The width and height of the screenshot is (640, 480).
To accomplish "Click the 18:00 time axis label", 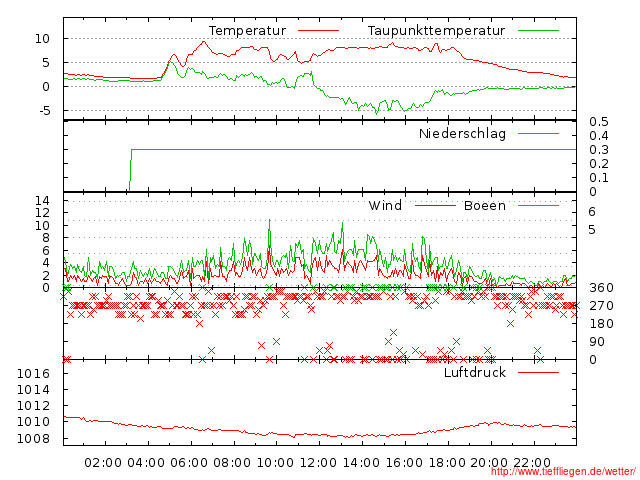I will click(x=447, y=463).
